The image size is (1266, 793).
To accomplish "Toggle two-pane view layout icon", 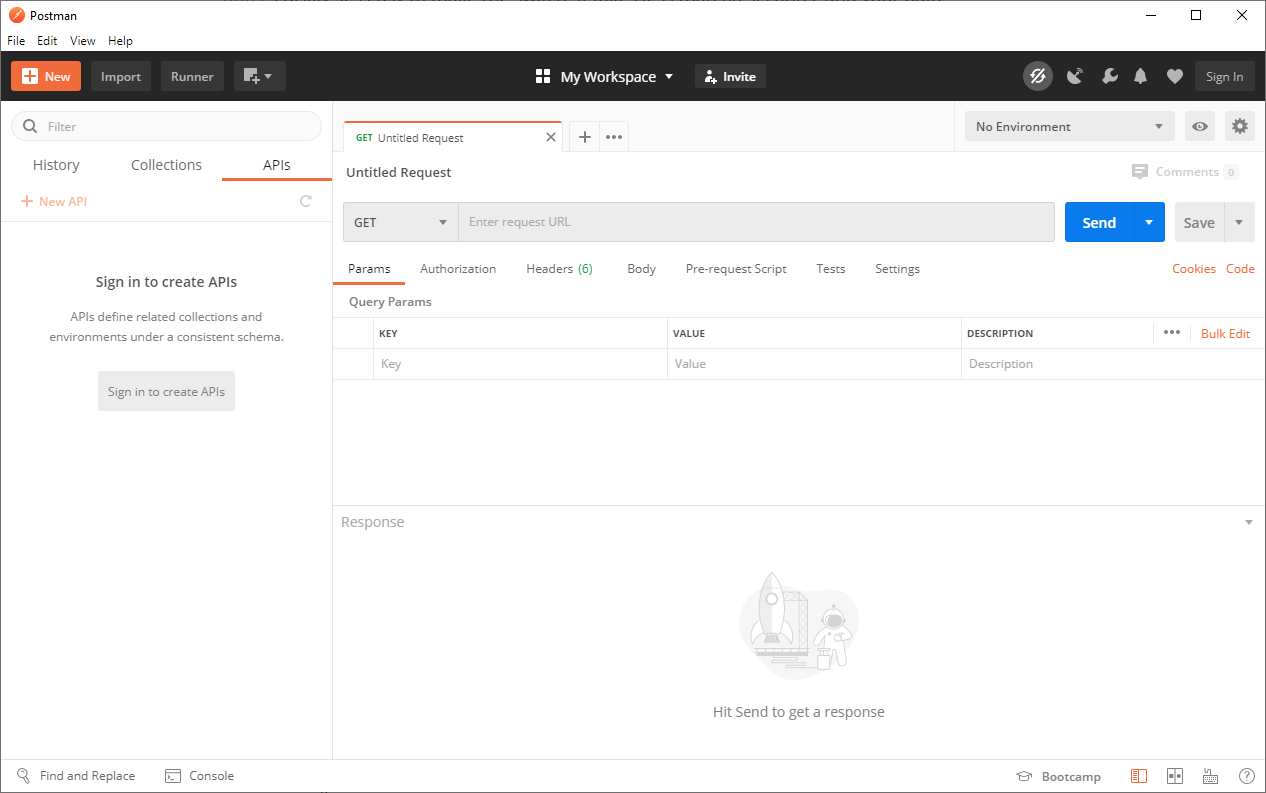I will coord(1175,776).
